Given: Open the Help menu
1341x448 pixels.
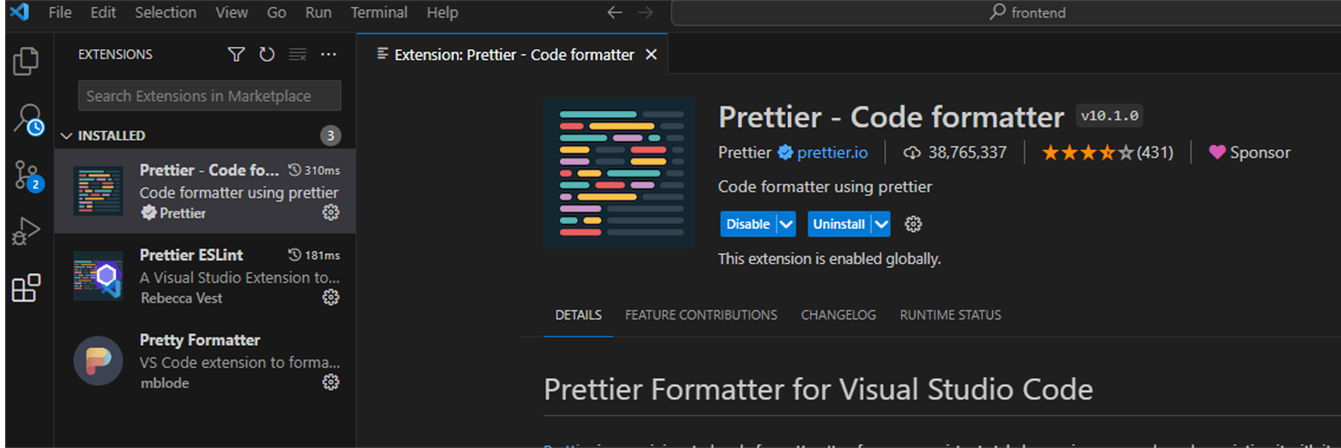Looking at the screenshot, I should click(442, 13).
